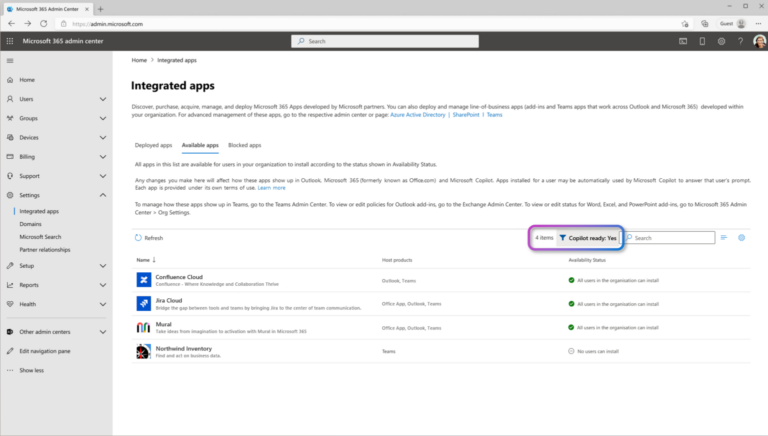This screenshot has width=768, height=436.
Task: Expand the Other admin centers chevron
Action: click(103, 332)
